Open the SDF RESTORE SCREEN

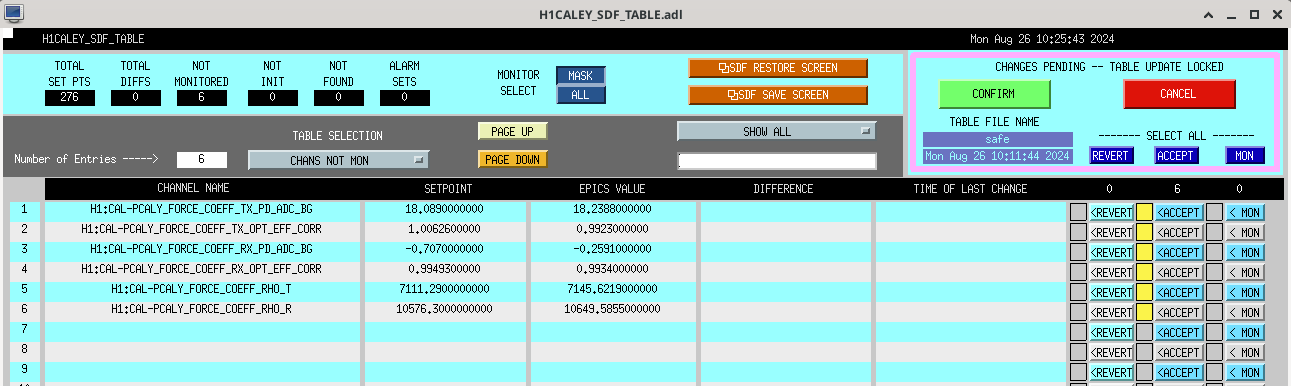pos(778,68)
